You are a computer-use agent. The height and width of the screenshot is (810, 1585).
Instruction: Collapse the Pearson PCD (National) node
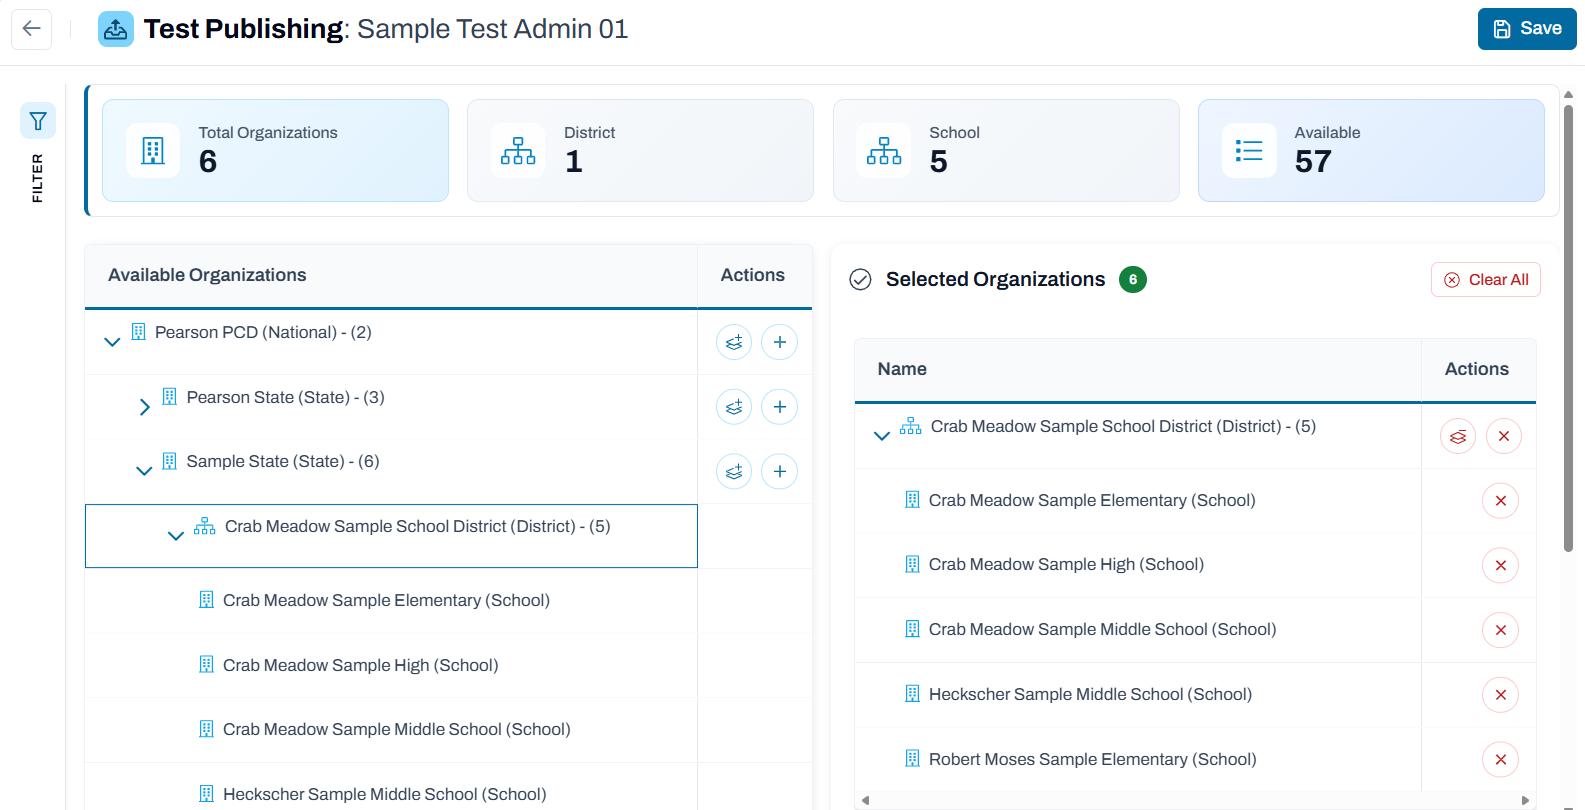(112, 342)
